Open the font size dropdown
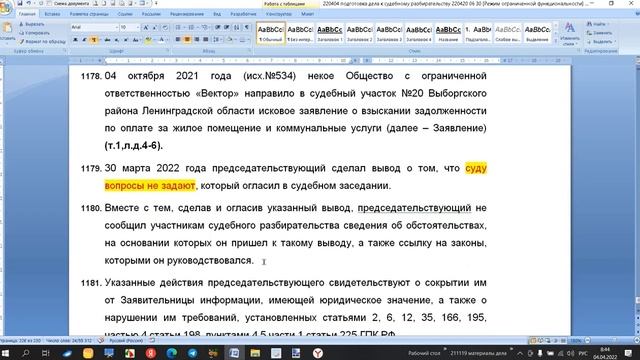Image resolution: width=640 pixels, height=360 pixels. [x=138, y=27]
